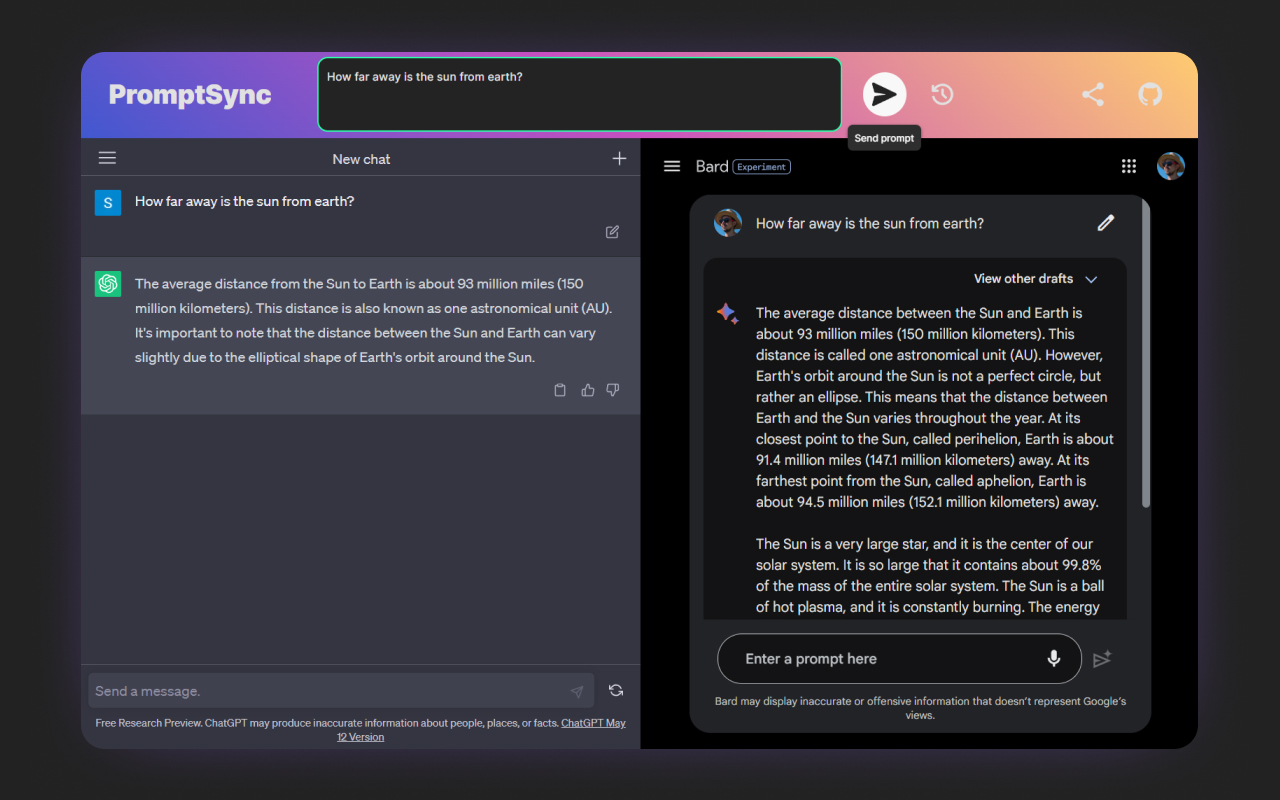Screen dimensions: 1280x800
Task: Click the share icon in header
Action: 1093,94
